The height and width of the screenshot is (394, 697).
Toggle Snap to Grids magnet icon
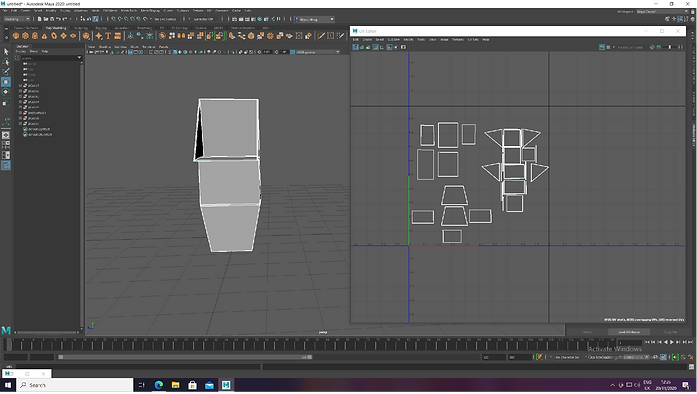[114, 19]
